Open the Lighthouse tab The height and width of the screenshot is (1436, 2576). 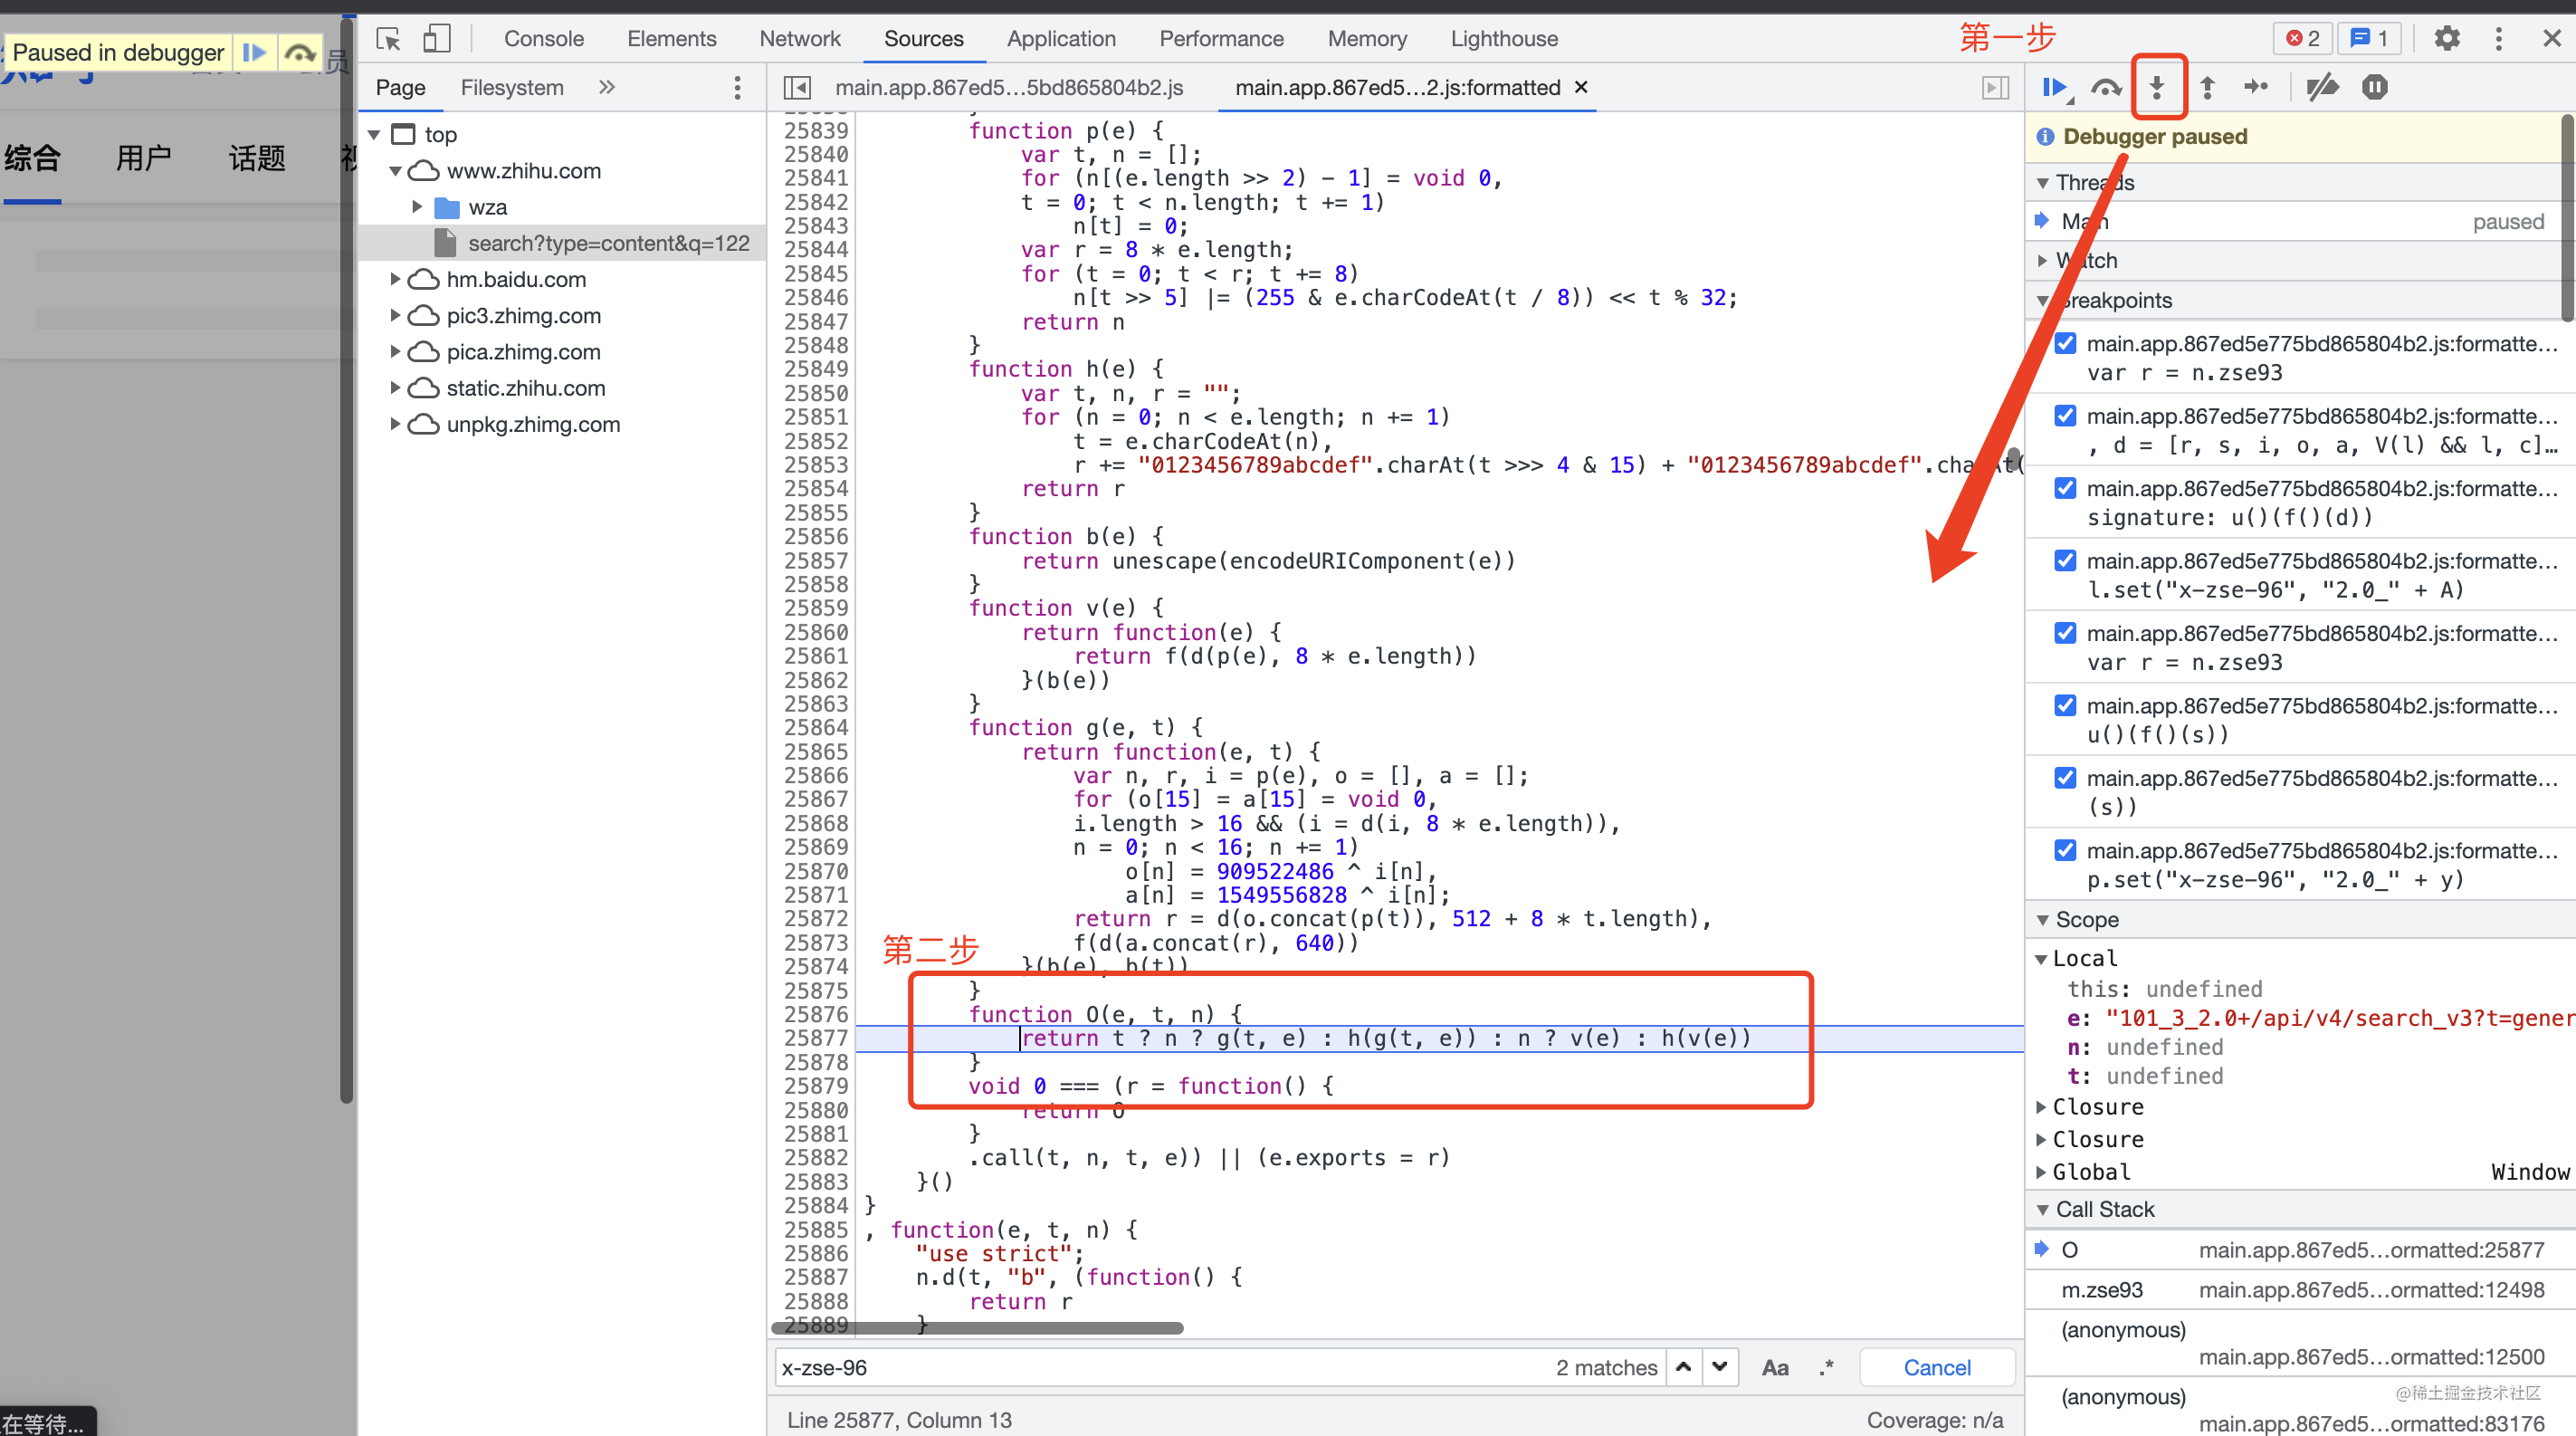click(1504, 39)
